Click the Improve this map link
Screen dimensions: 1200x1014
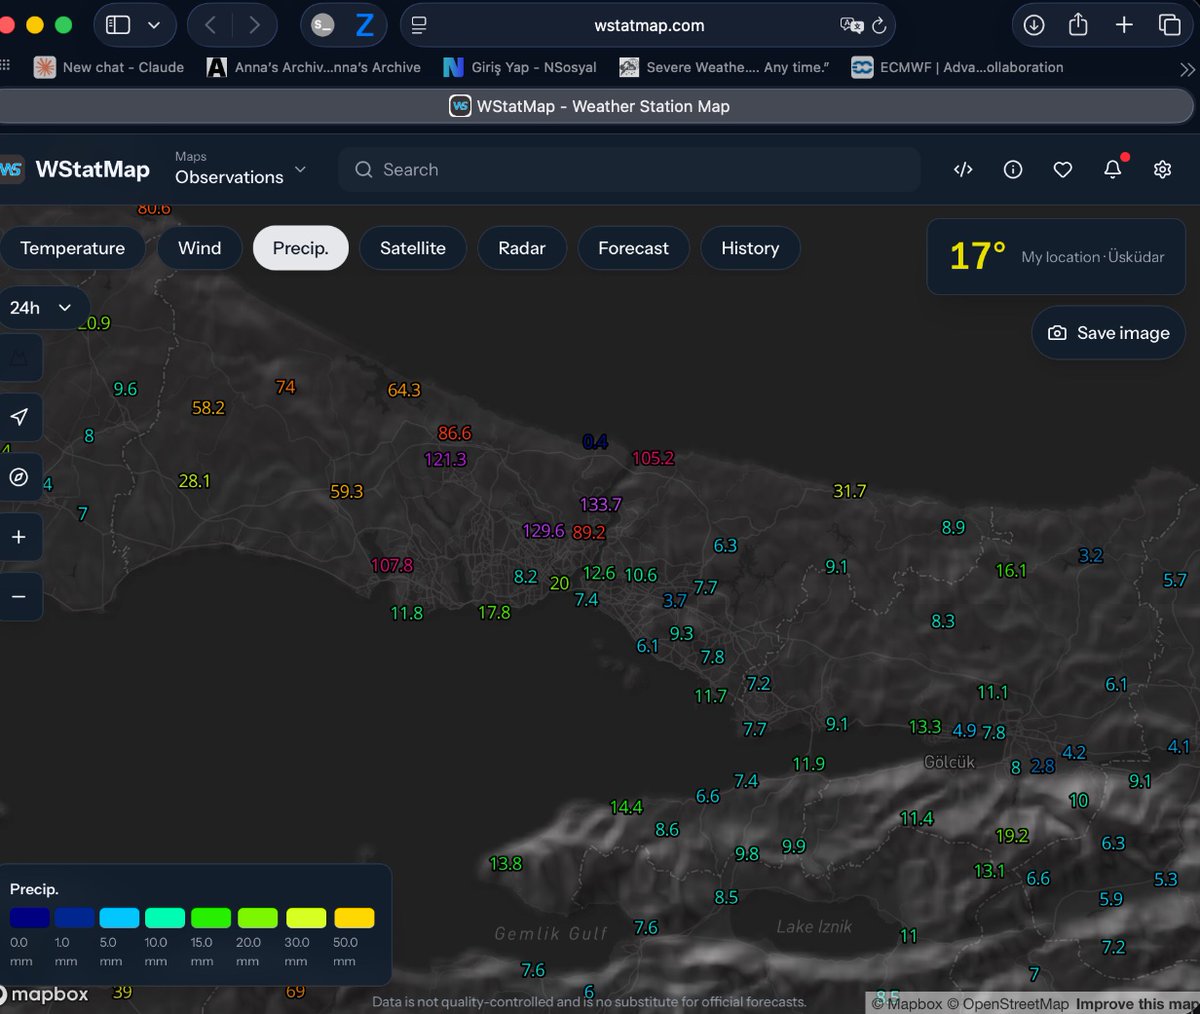pos(1137,1004)
